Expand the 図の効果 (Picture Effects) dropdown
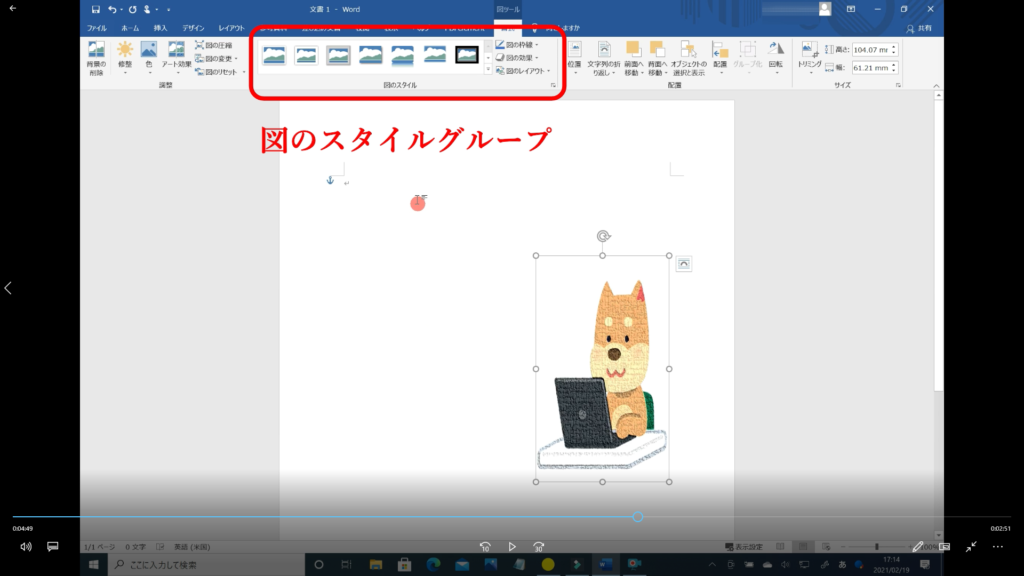This screenshot has width=1024, height=576. click(517, 58)
